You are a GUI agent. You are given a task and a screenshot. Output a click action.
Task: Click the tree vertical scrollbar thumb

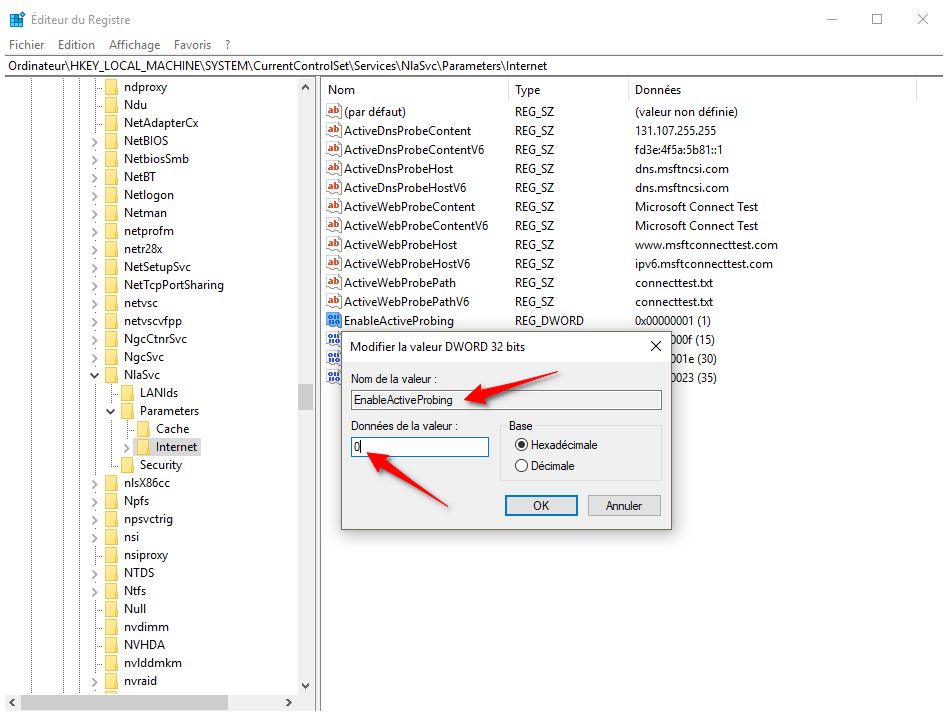click(x=305, y=397)
